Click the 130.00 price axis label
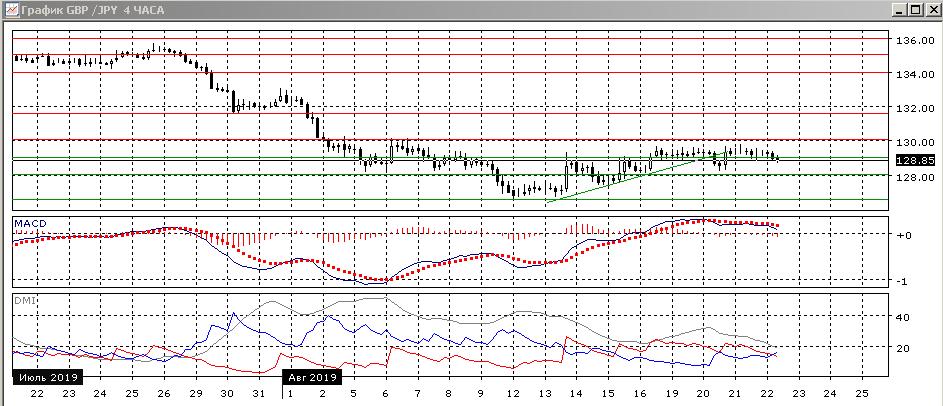943x406 pixels. click(914, 142)
